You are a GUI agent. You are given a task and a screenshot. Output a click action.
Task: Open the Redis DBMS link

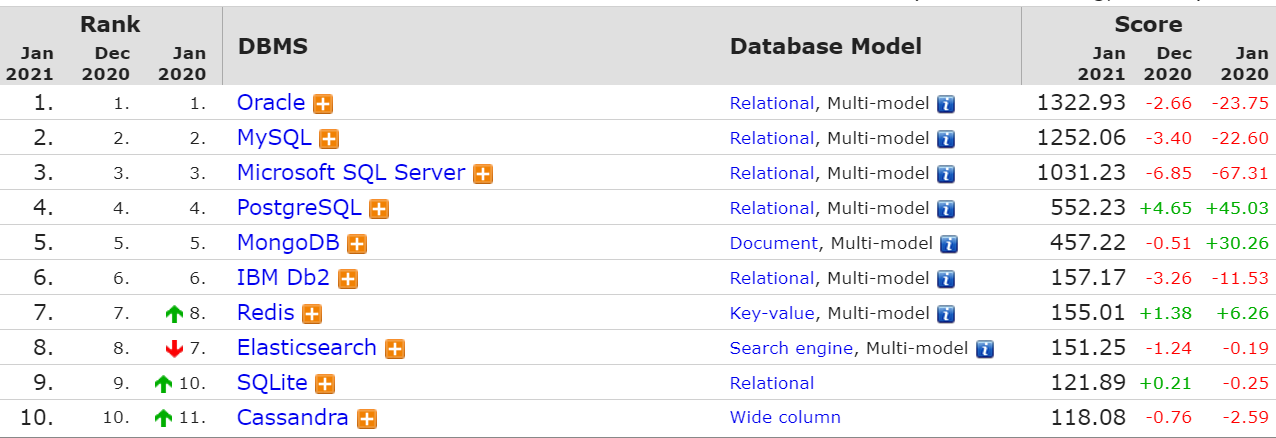pos(266,313)
